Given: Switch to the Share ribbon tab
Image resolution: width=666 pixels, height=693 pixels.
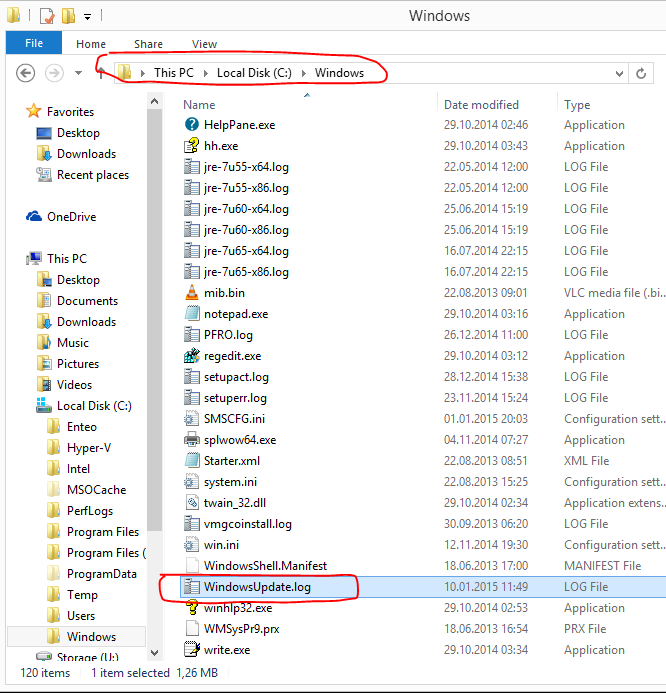Looking at the screenshot, I should coord(148,44).
